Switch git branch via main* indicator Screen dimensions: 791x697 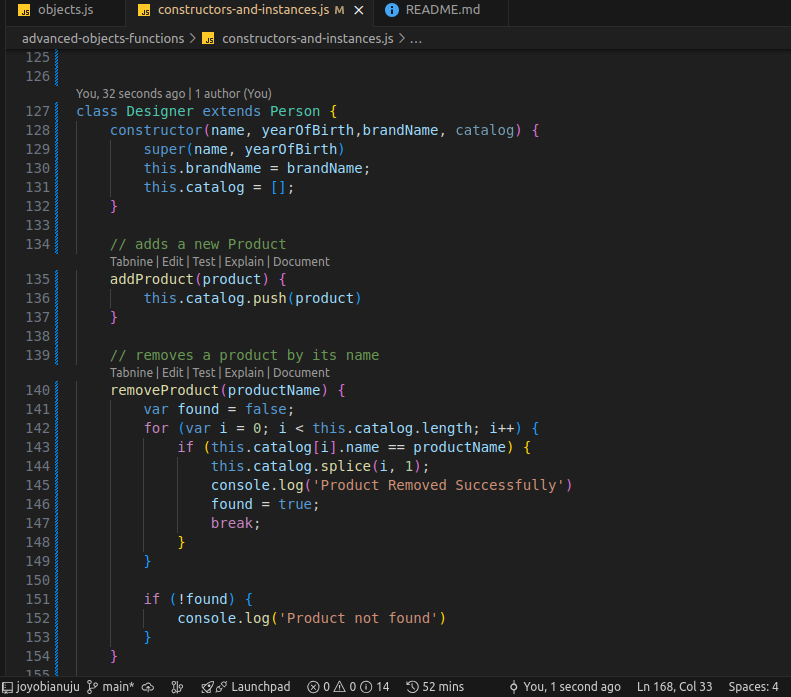click(110, 687)
